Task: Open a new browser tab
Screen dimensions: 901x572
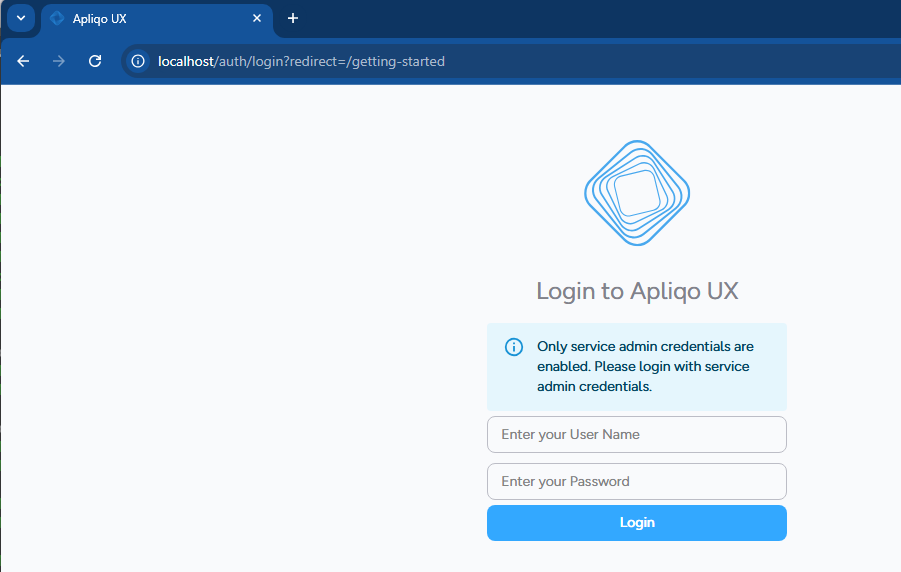Action: (x=293, y=18)
